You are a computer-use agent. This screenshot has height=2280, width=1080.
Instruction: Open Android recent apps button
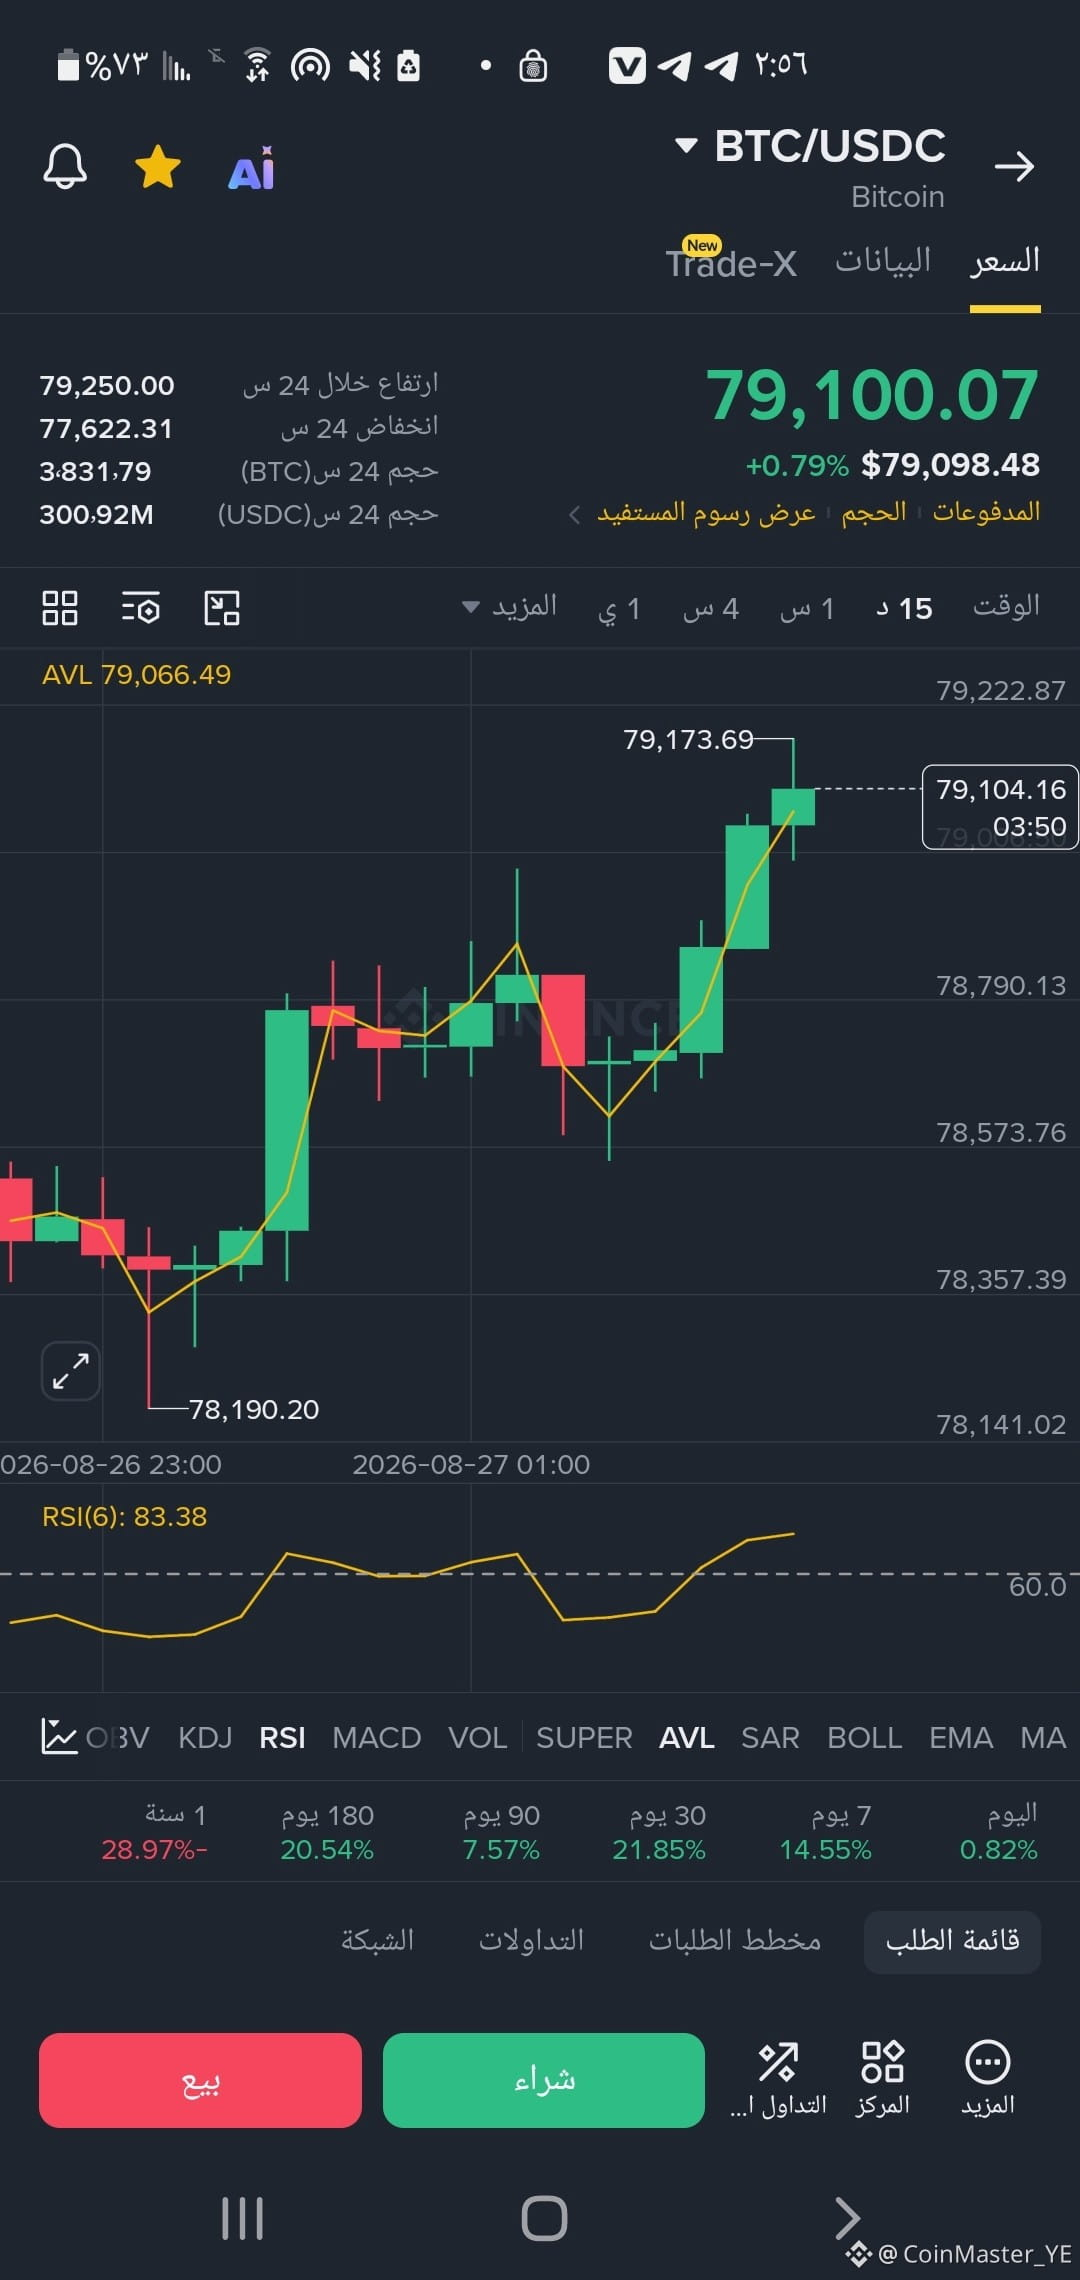[x=242, y=2218]
